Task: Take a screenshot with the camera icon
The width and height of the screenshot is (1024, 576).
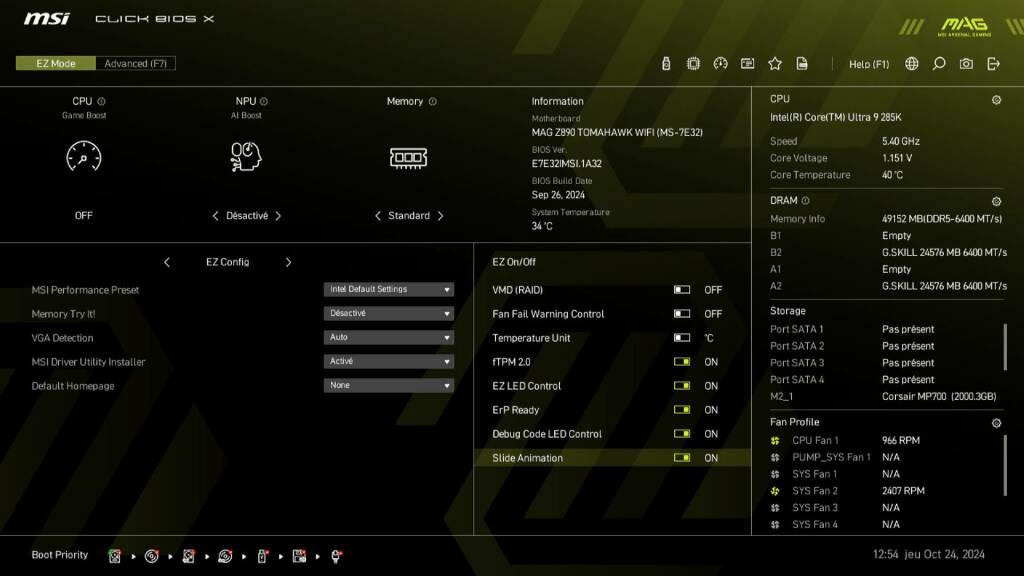Action: pyautogui.click(x=966, y=63)
